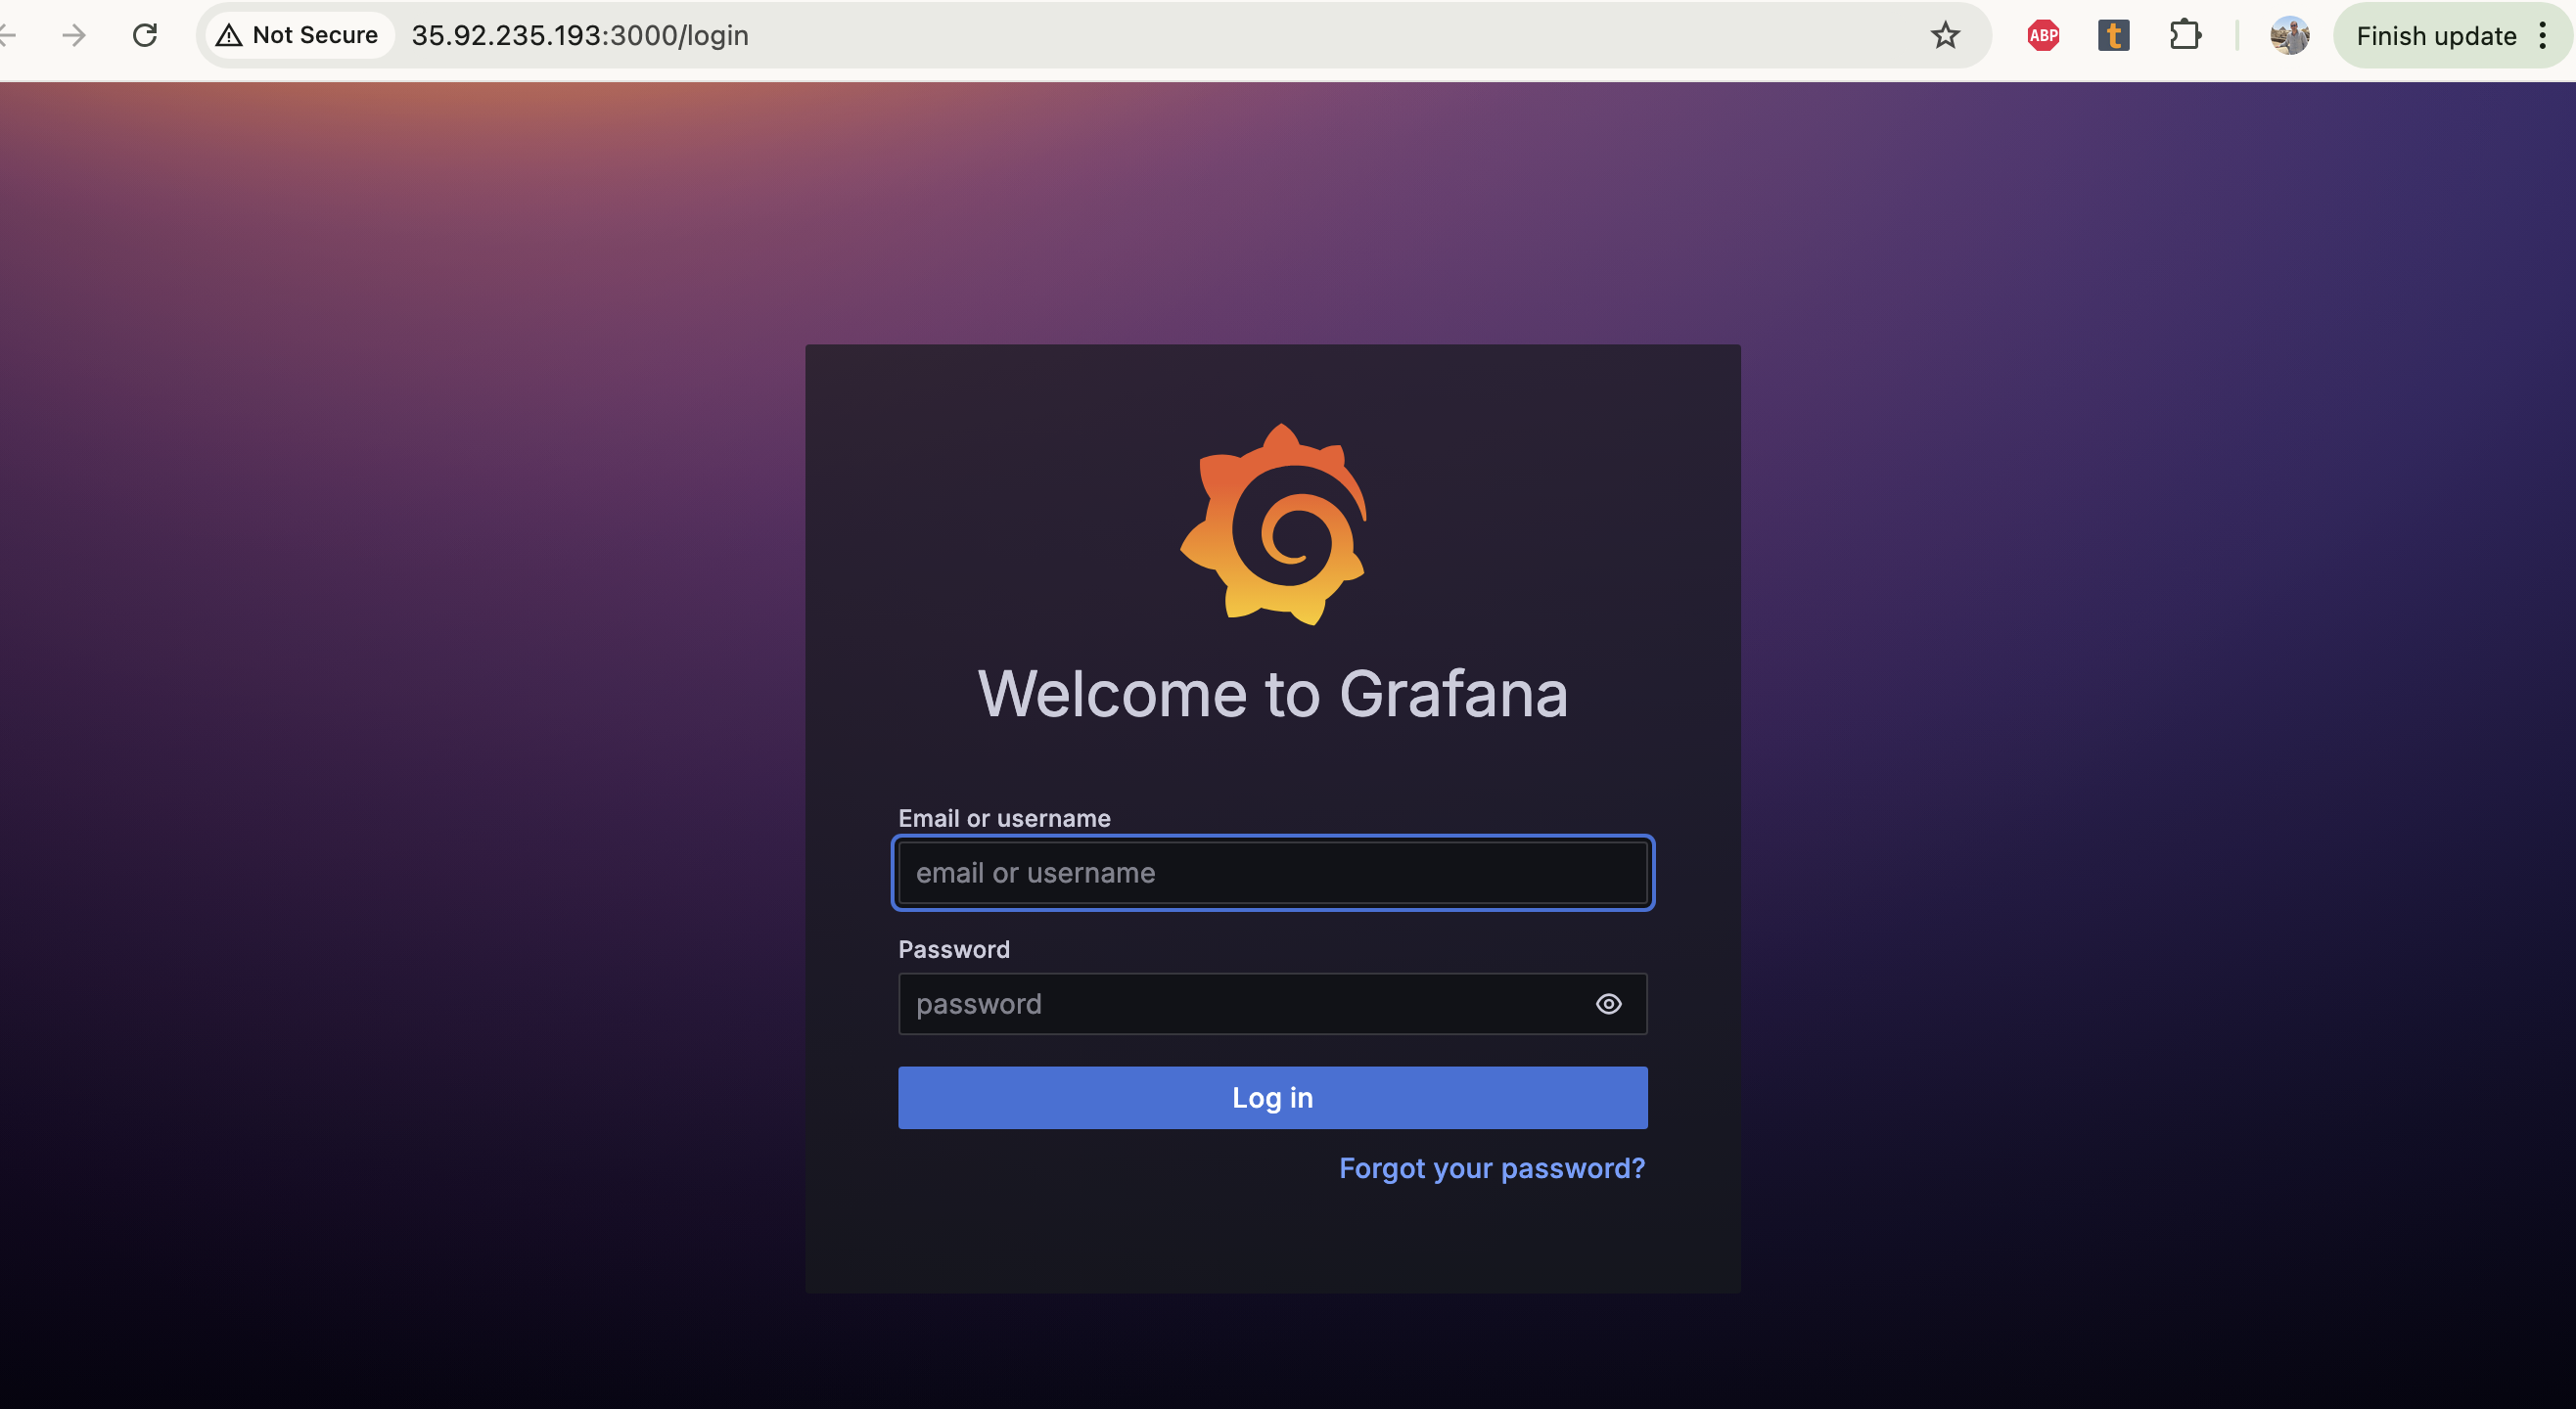Bookmark this page with the star icon
The width and height of the screenshot is (2576, 1409).
[x=1944, y=36]
